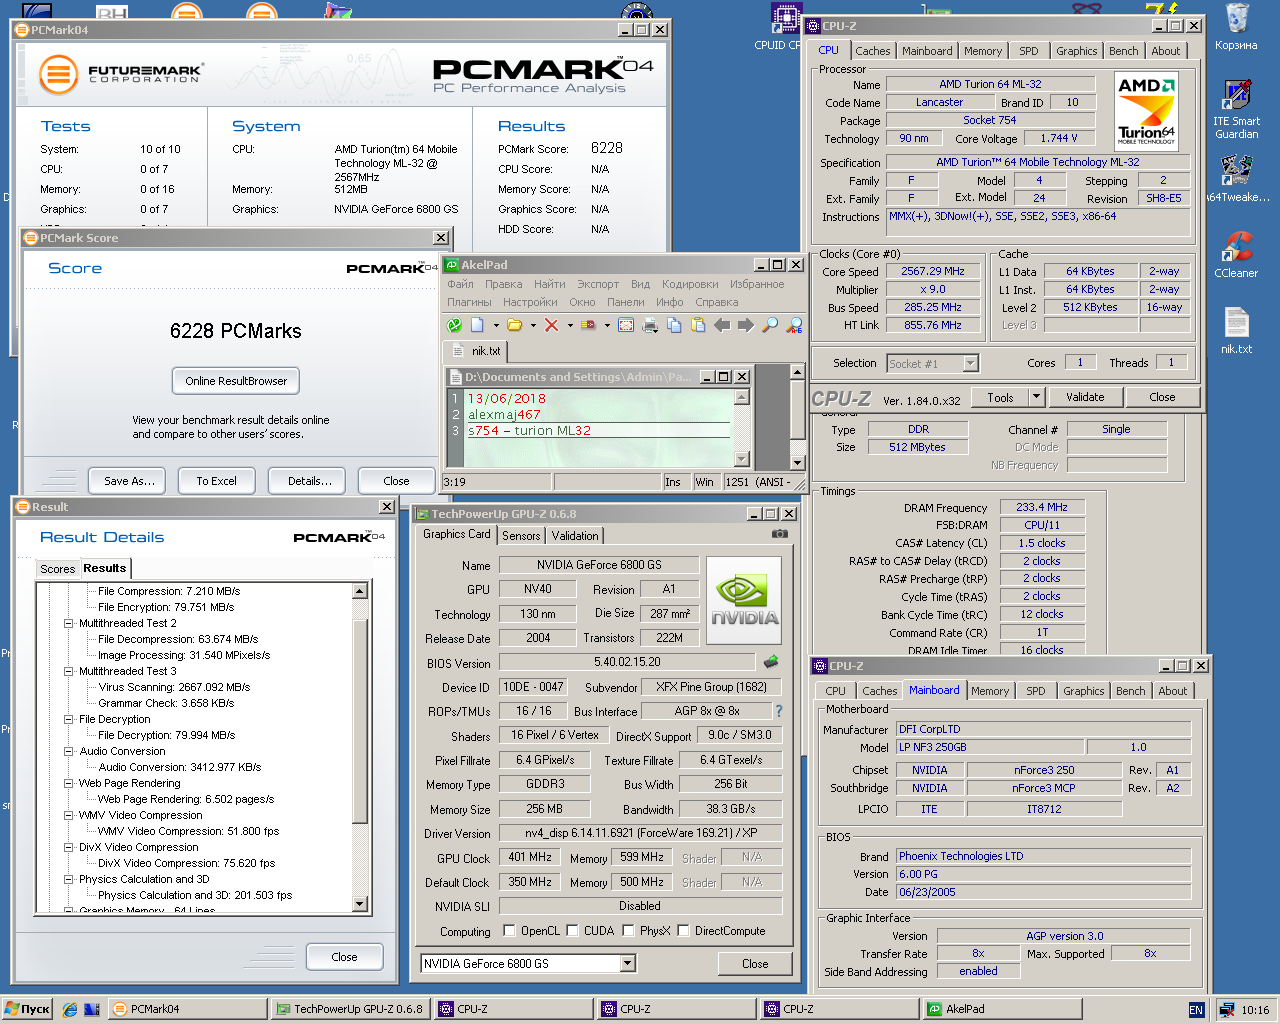
Task: Click the left arrow icon in AkelPad toolbar
Action: (x=722, y=325)
